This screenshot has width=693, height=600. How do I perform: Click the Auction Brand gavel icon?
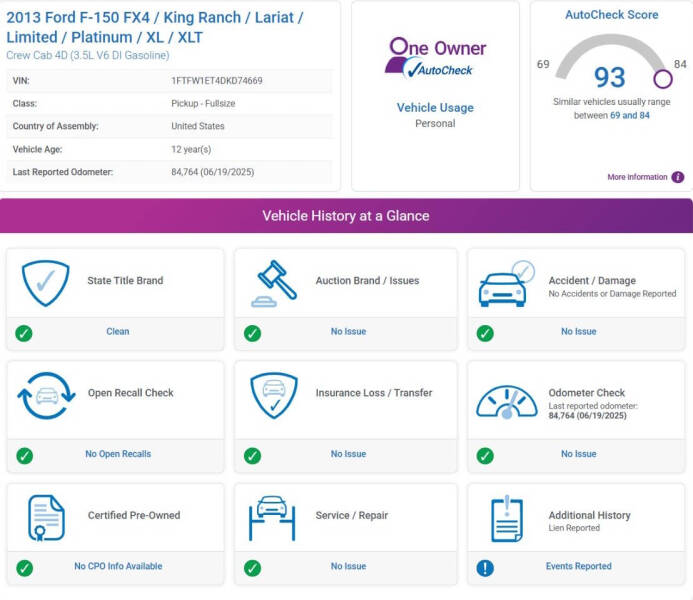pos(275,281)
